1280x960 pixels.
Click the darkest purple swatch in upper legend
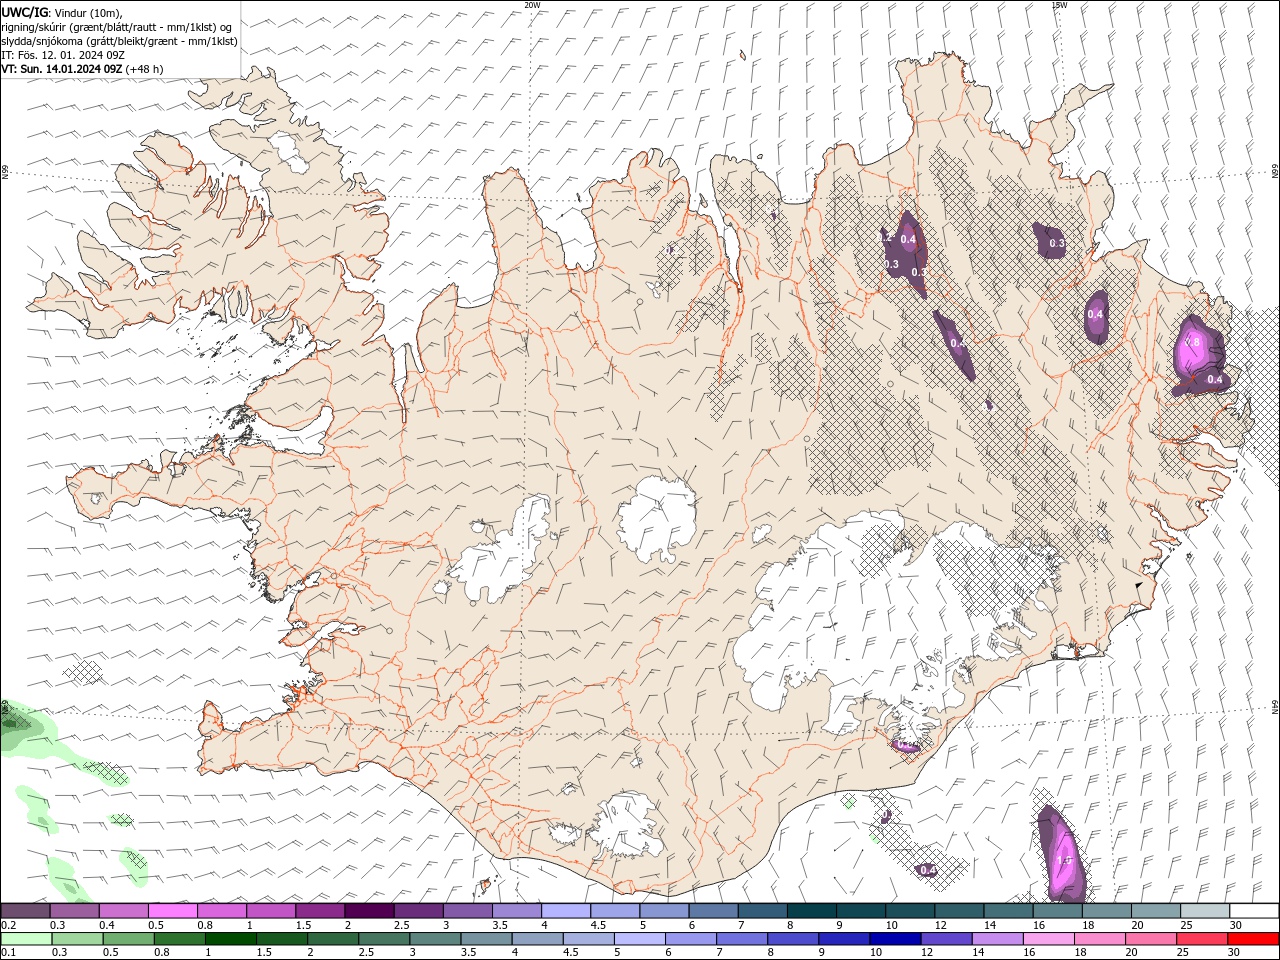369,911
